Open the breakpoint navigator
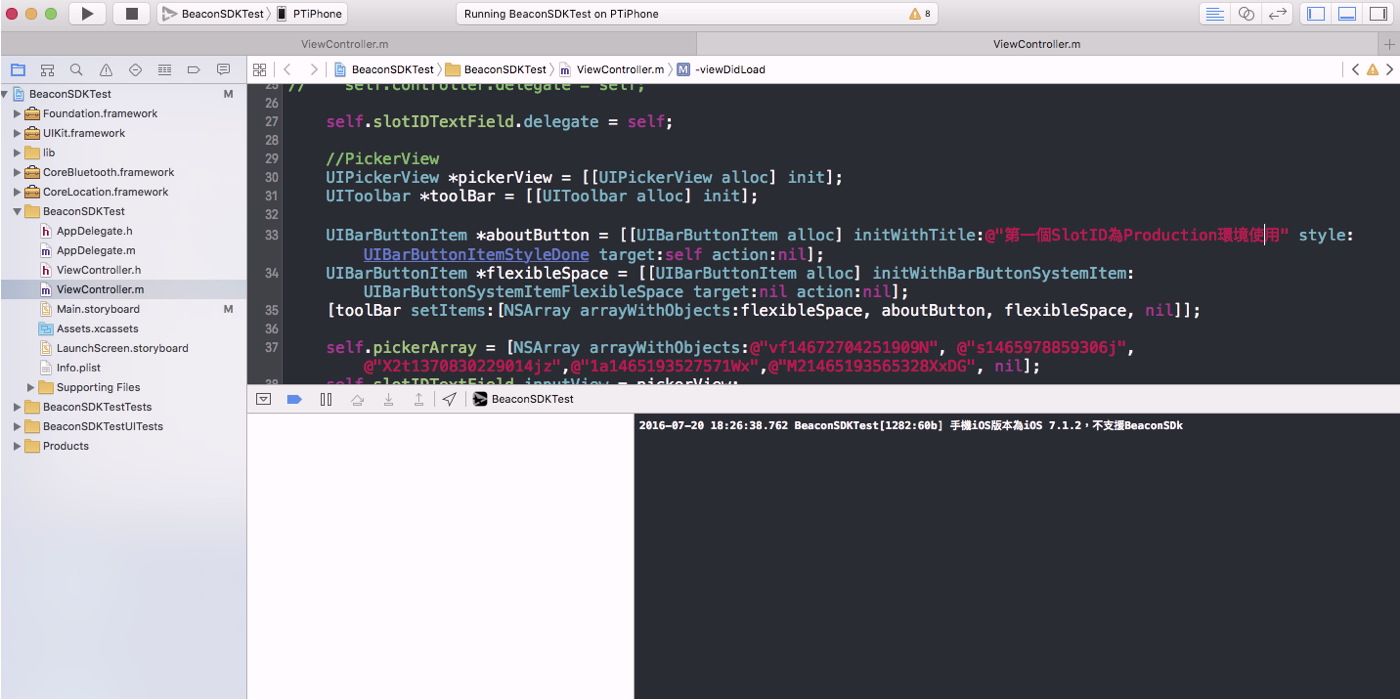Viewport: 1400px width, 700px height. pyautogui.click(x=194, y=70)
